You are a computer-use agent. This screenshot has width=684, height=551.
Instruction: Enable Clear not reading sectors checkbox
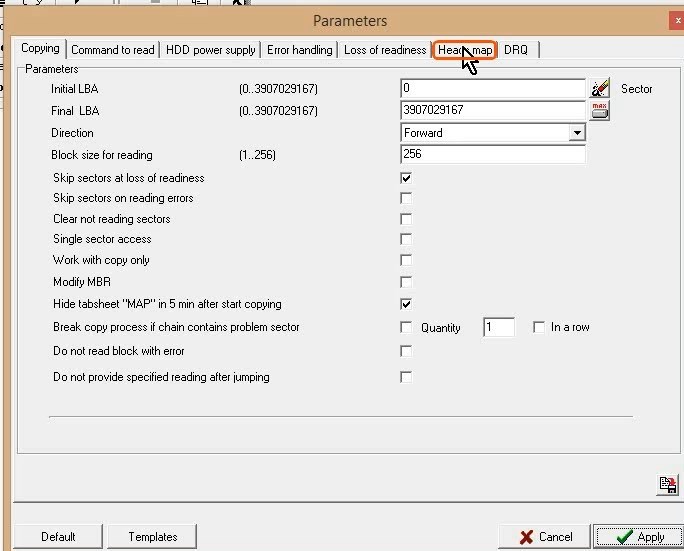[406, 219]
